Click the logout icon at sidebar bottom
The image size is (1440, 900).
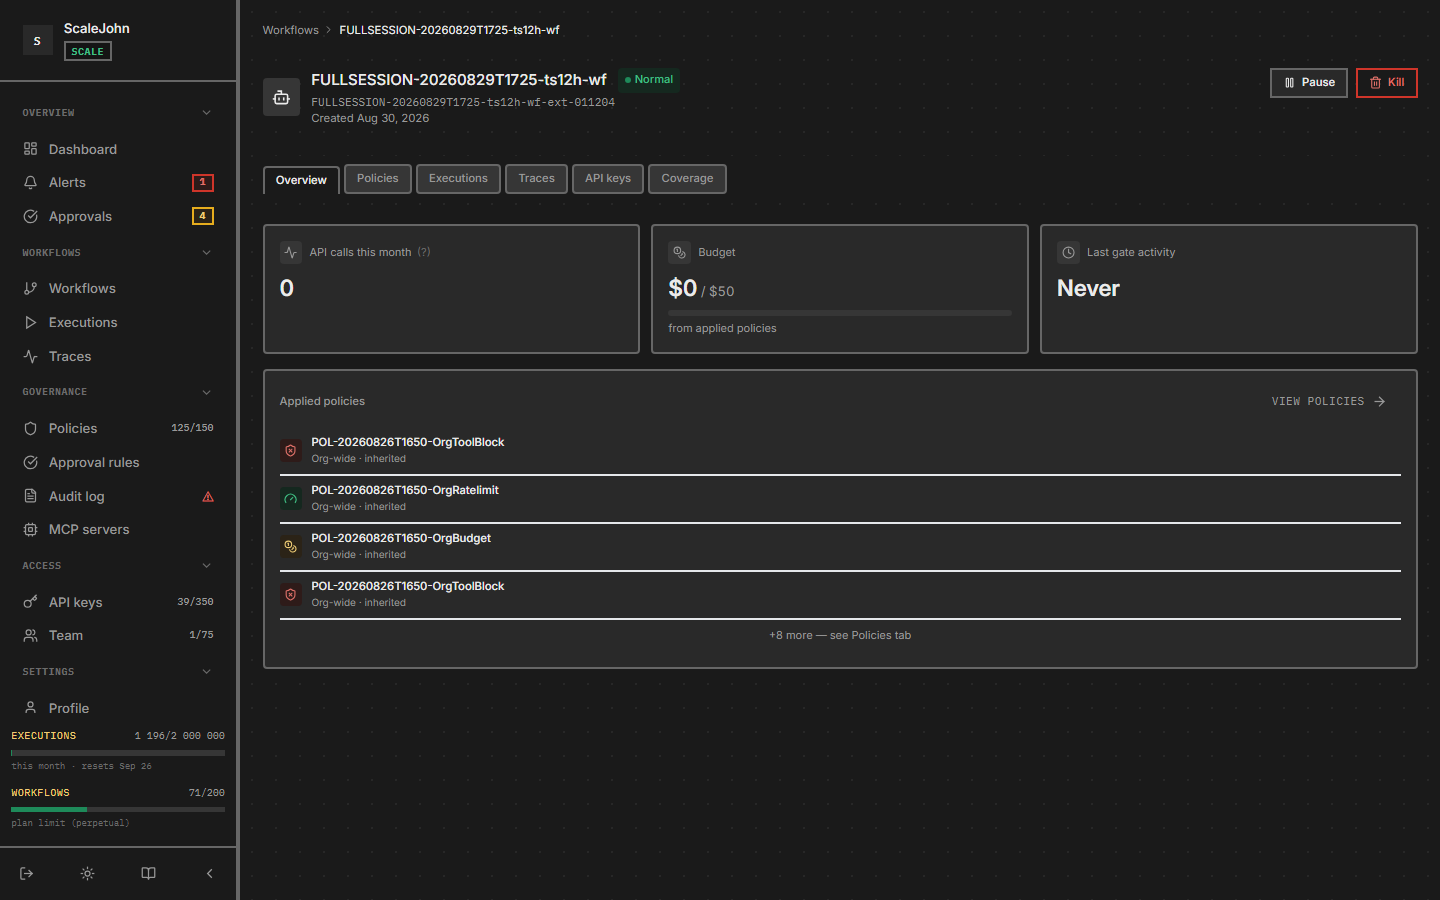click(x=27, y=873)
